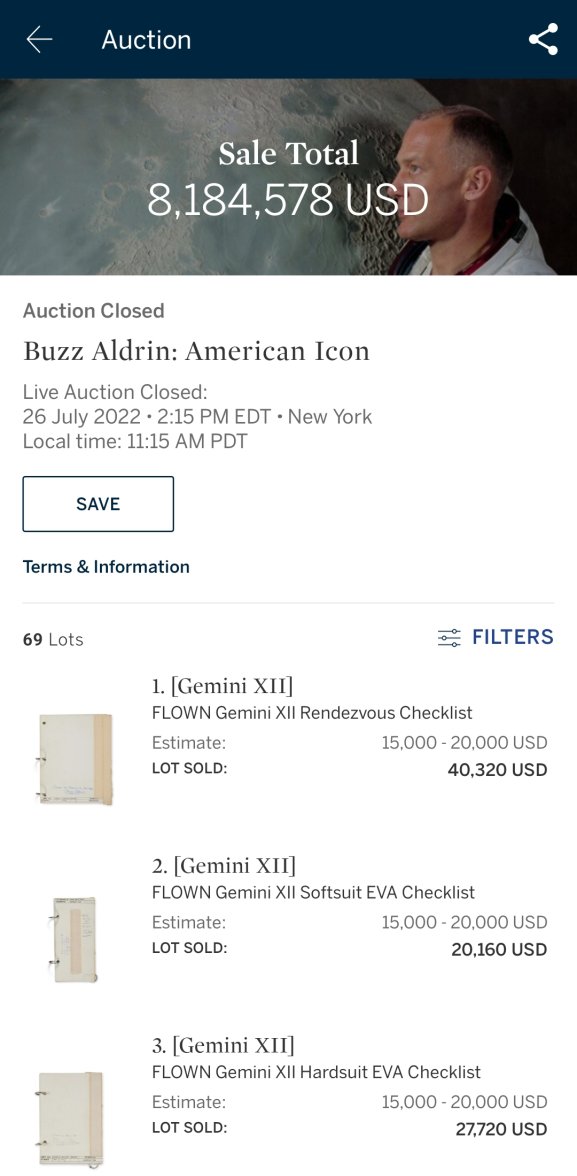
Task: Tap the share button to share this auction
Action: [x=543, y=40]
